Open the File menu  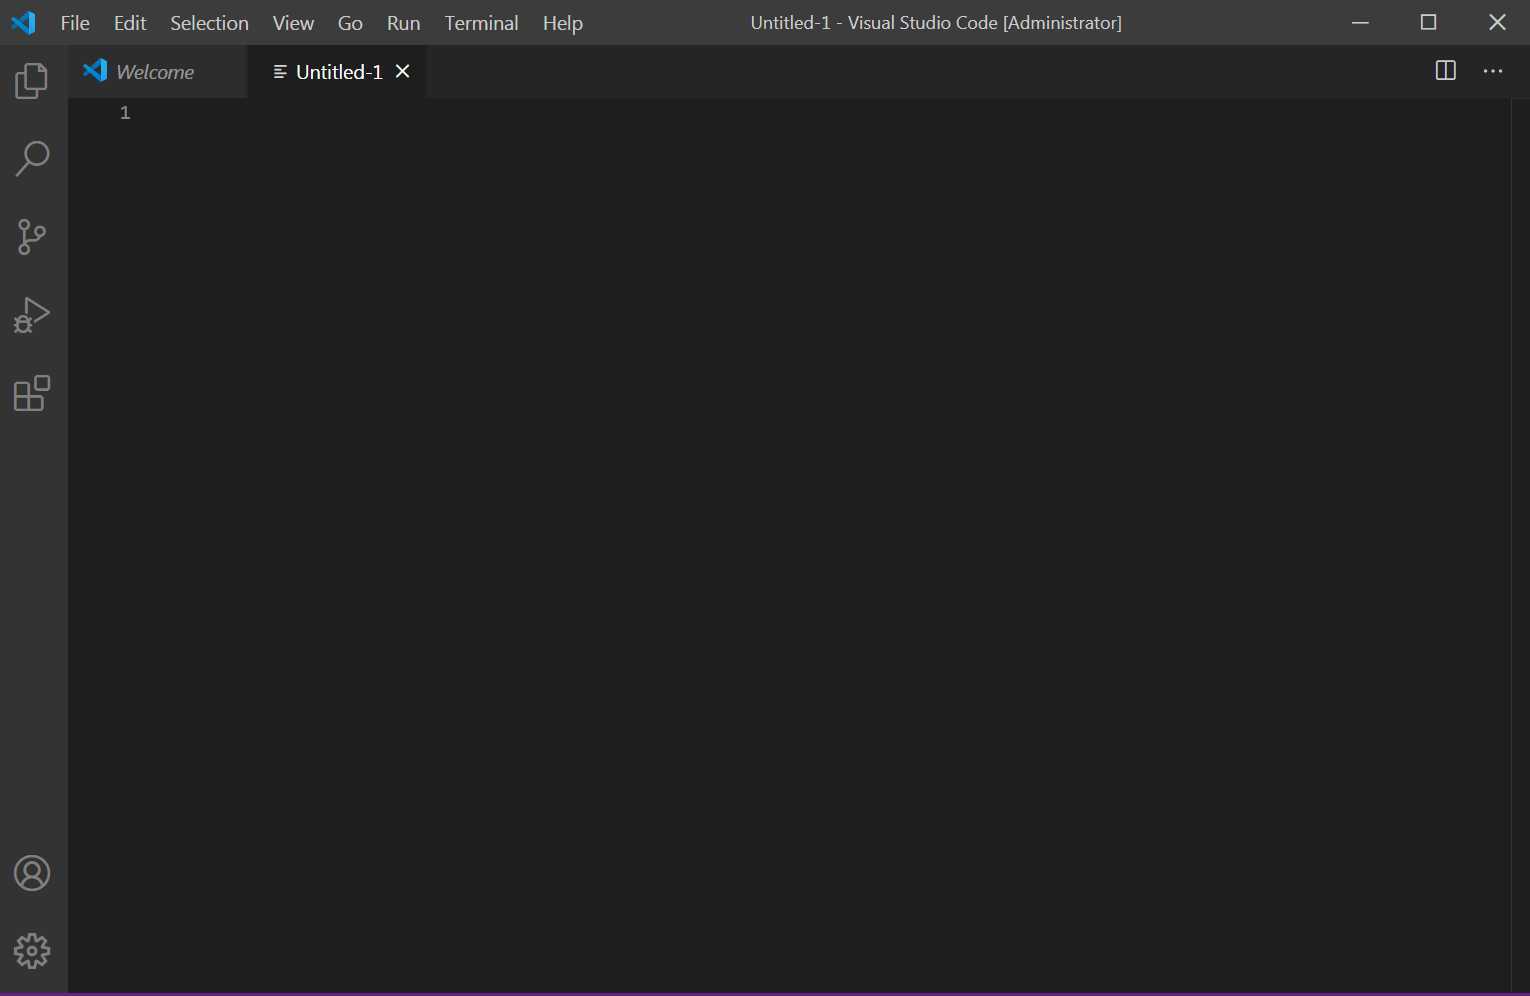click(75, 23)
